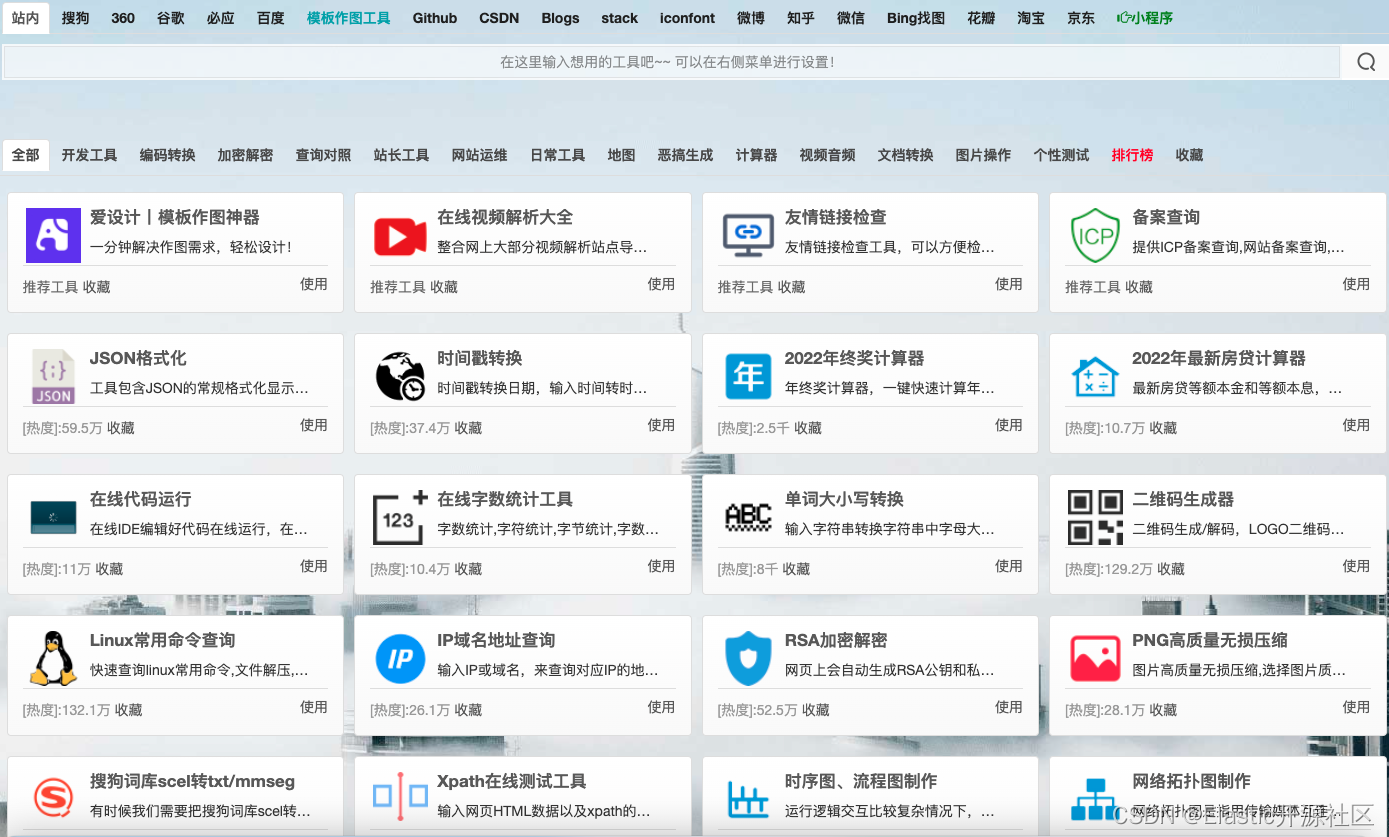Open the 计算器 category tab
The height and width of the screenshot is (837, 1389).
click(756, 155)
